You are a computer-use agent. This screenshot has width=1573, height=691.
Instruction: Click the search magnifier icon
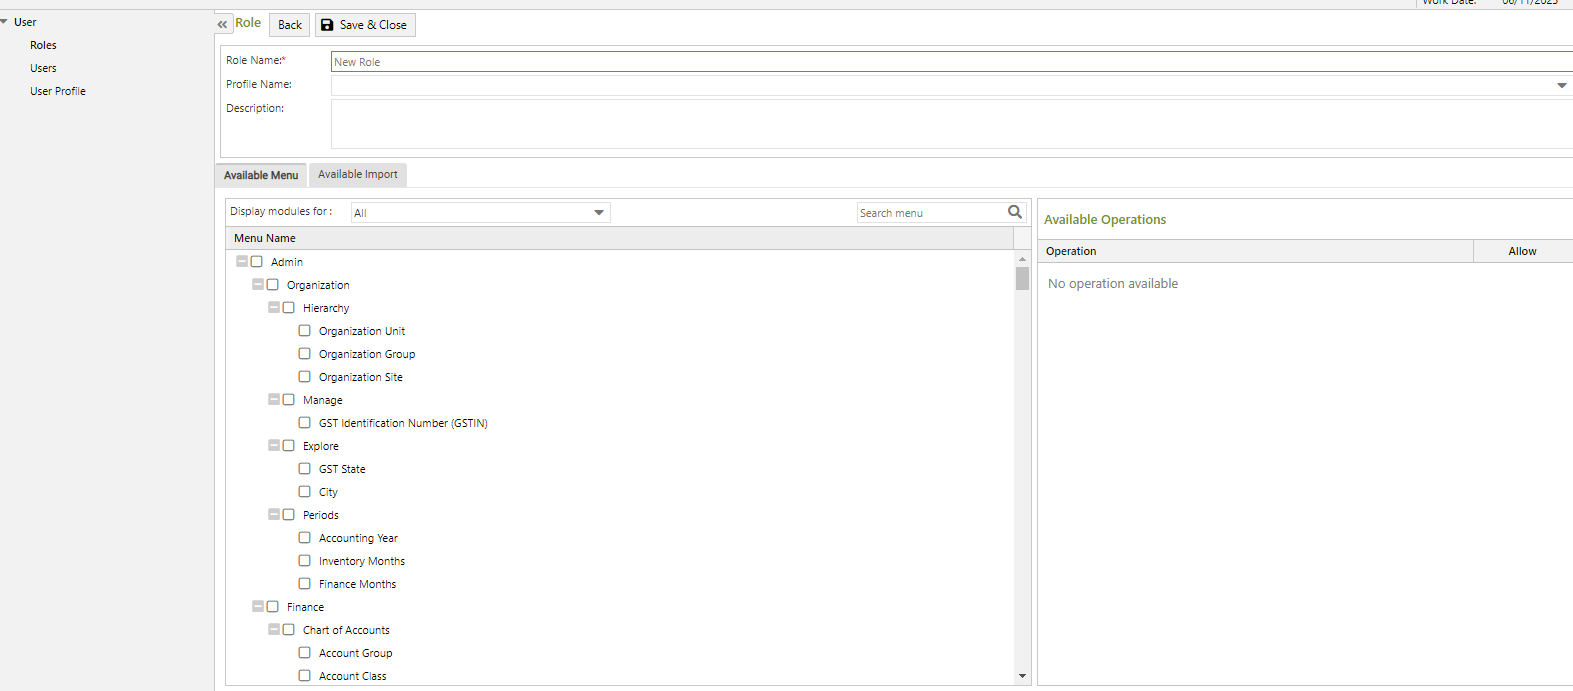(1015, 212)
